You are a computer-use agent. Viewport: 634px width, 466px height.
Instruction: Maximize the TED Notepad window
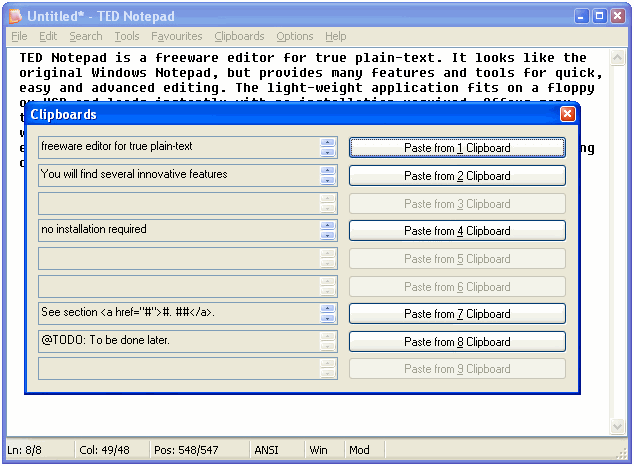coord(600,16)
